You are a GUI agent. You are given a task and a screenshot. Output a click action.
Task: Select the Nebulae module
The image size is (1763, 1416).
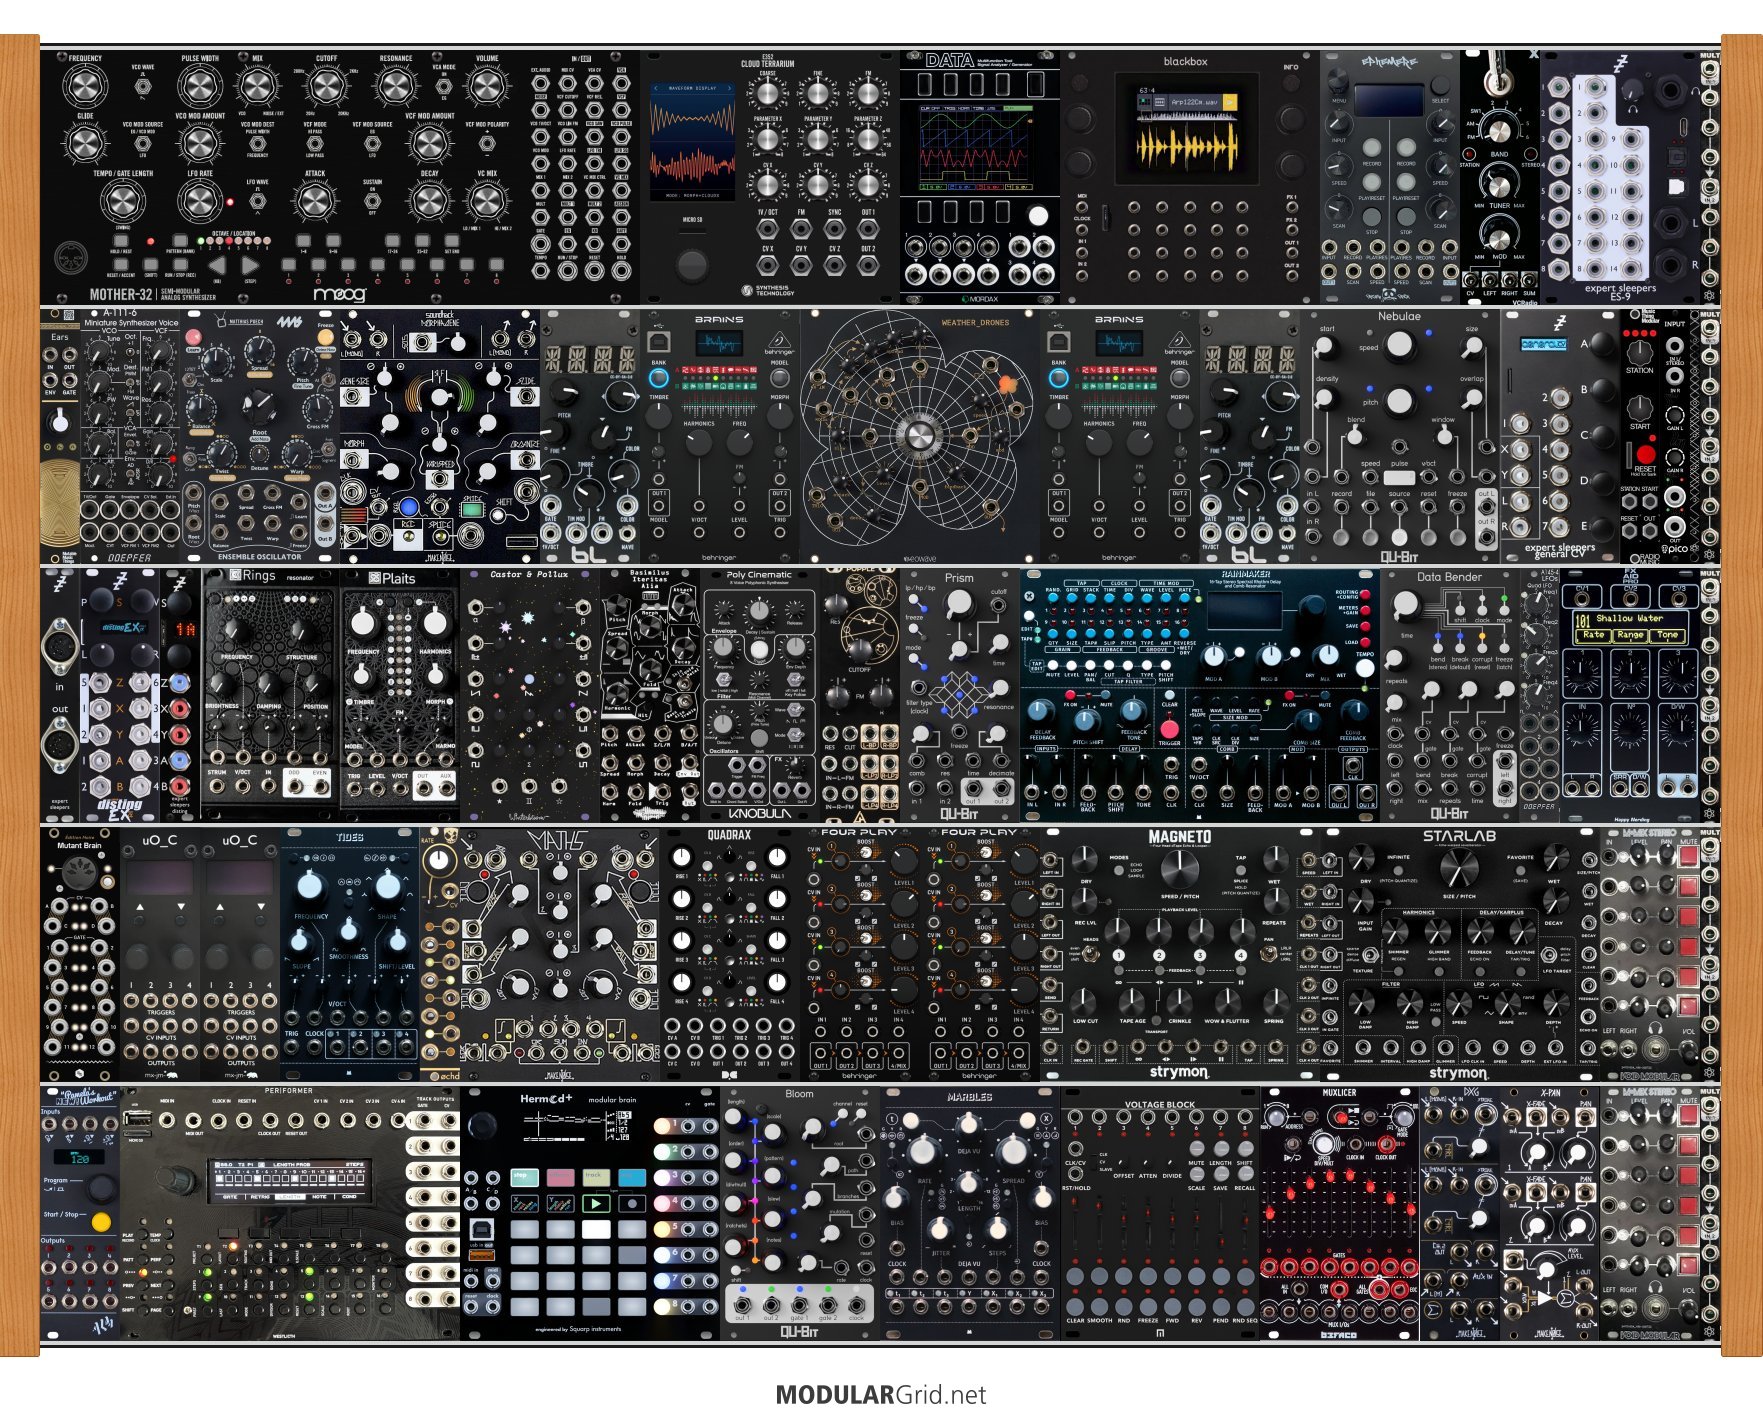pyautogui.click(x=1400, y=436)
